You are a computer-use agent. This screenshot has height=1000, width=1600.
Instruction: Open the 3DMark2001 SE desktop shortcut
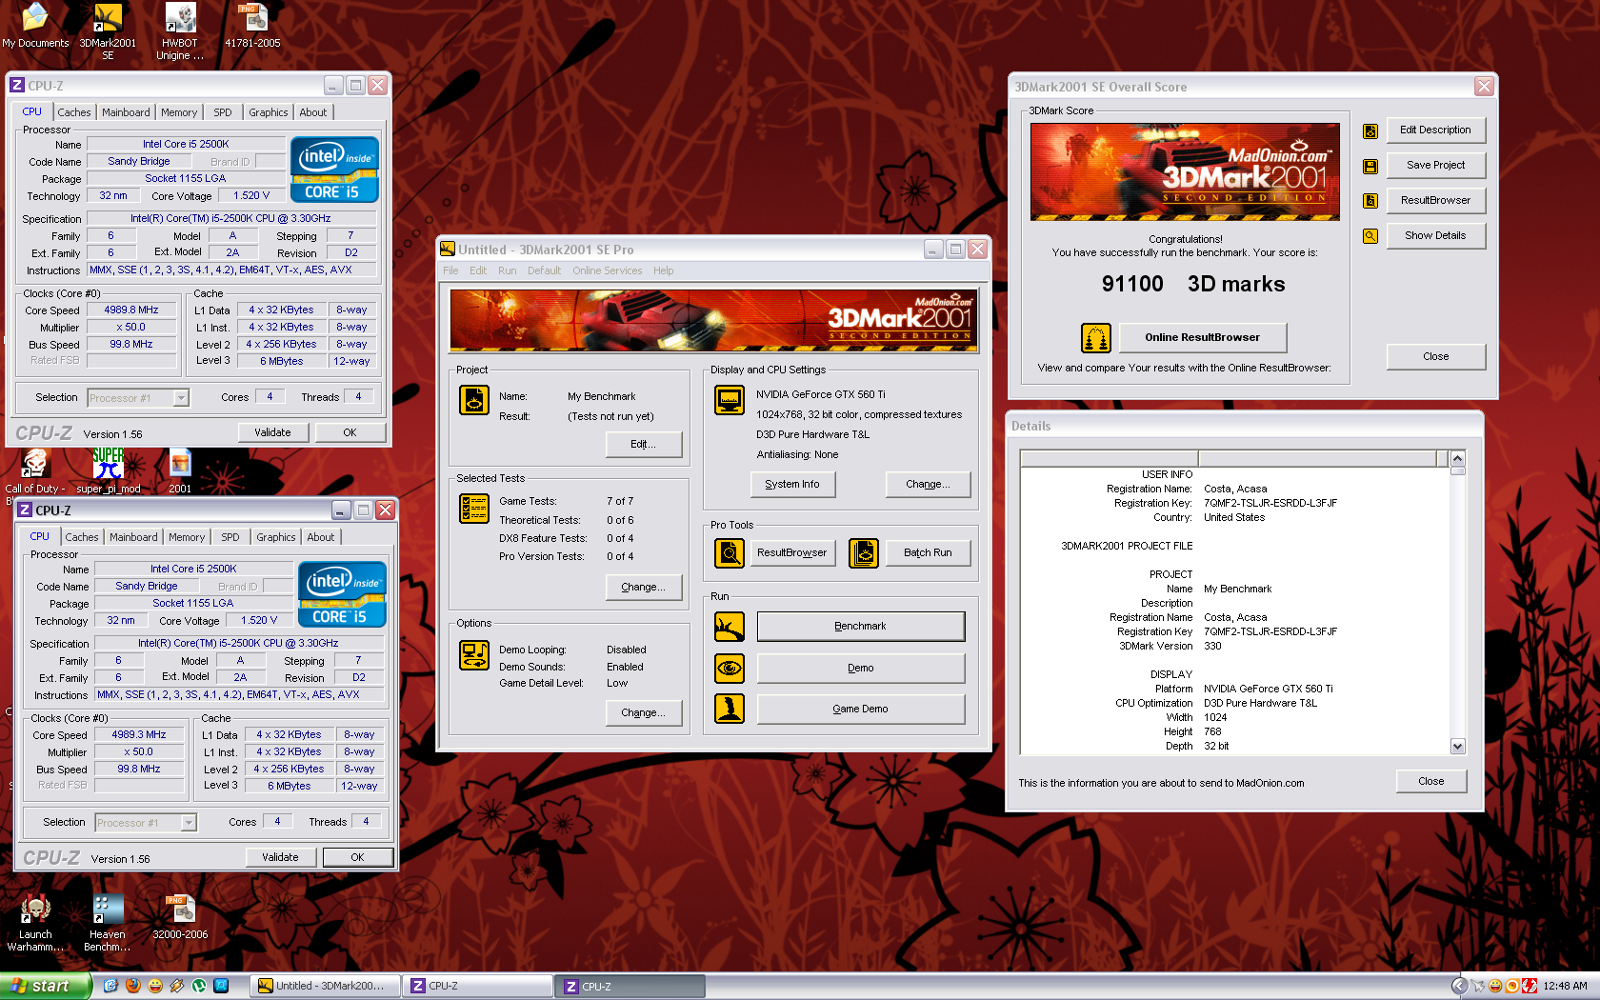pyautogui.click(x=107, y=31)
